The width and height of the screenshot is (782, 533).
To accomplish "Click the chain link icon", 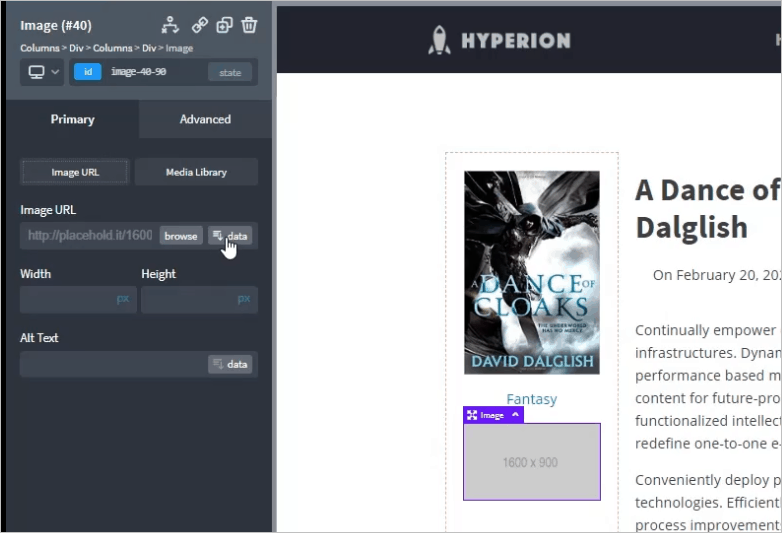I will (199, 25).
